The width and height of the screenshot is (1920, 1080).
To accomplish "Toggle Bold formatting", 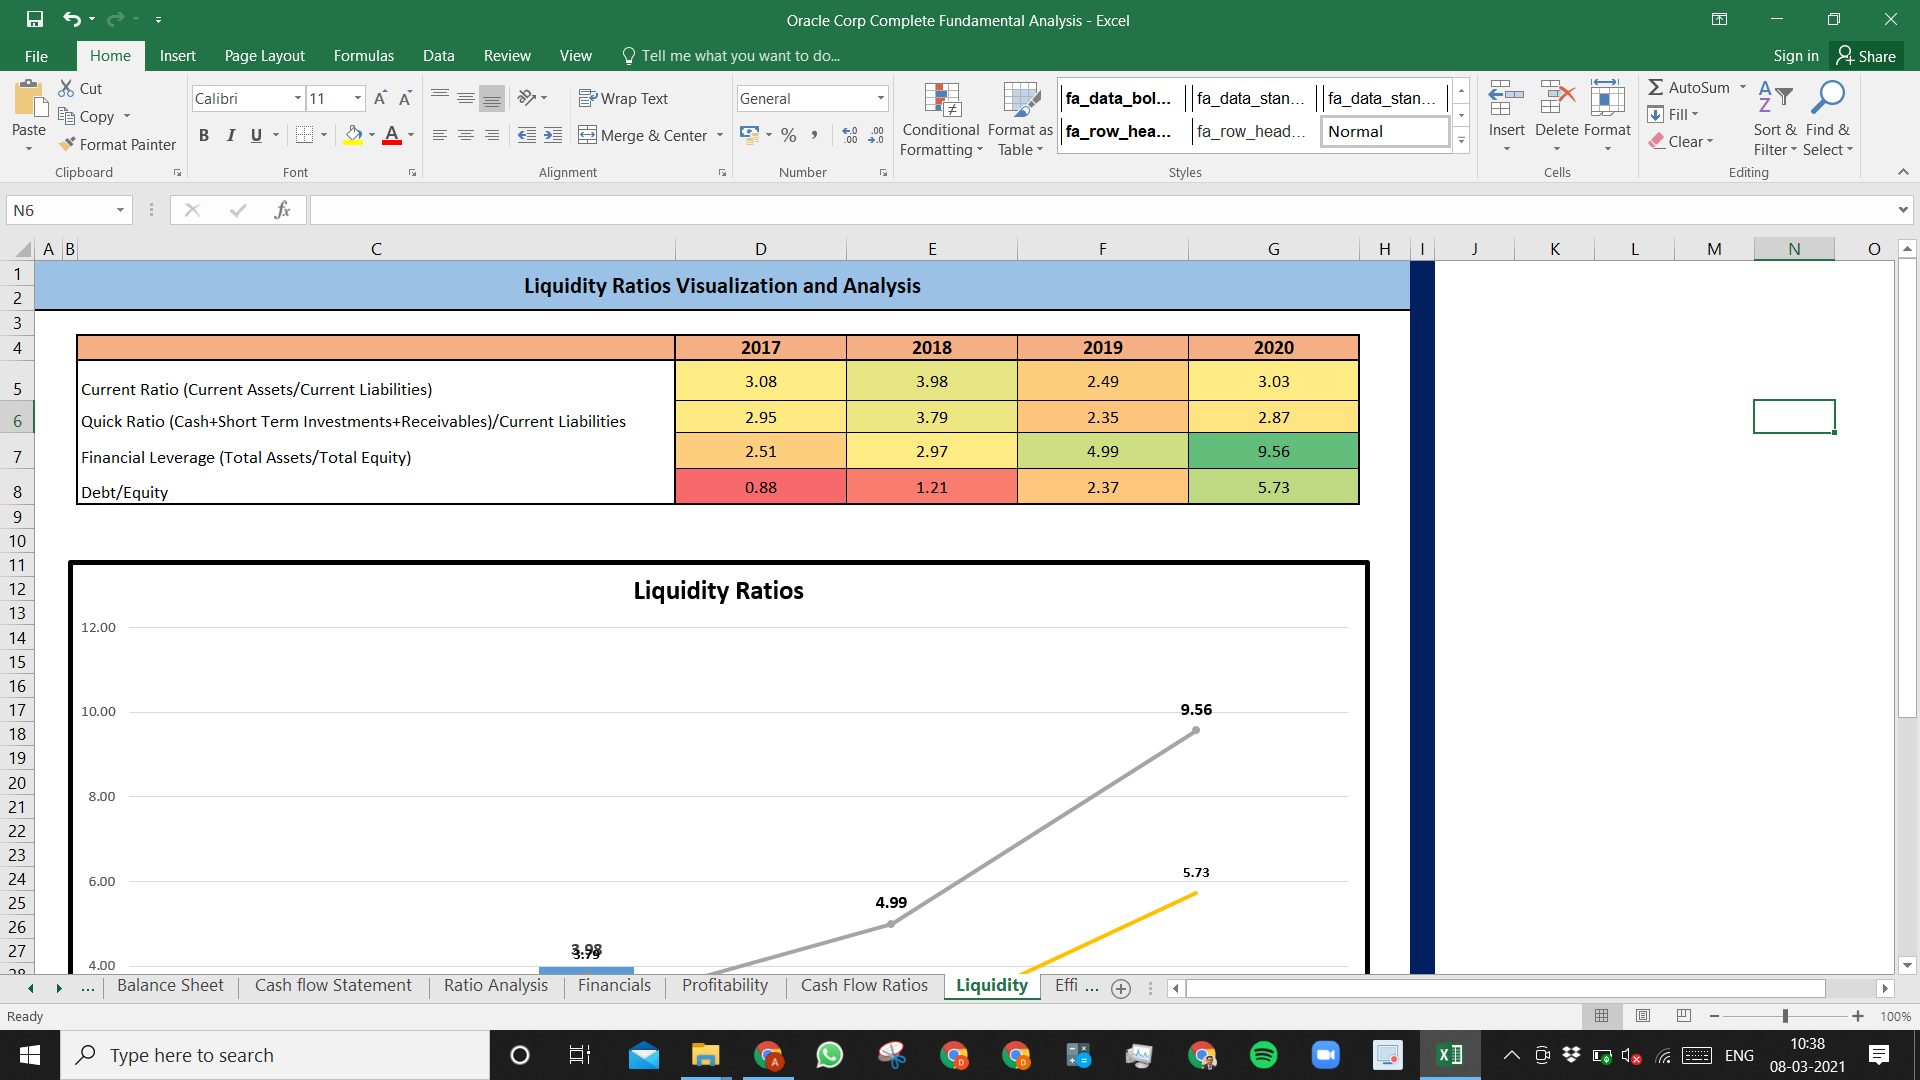I will pyautogui.click(x=204, y=135).
